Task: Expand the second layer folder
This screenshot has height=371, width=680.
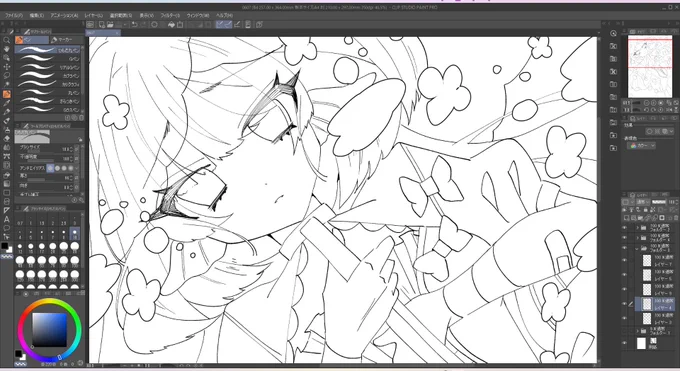Action: pyautogui.click(x=638, y=238)
